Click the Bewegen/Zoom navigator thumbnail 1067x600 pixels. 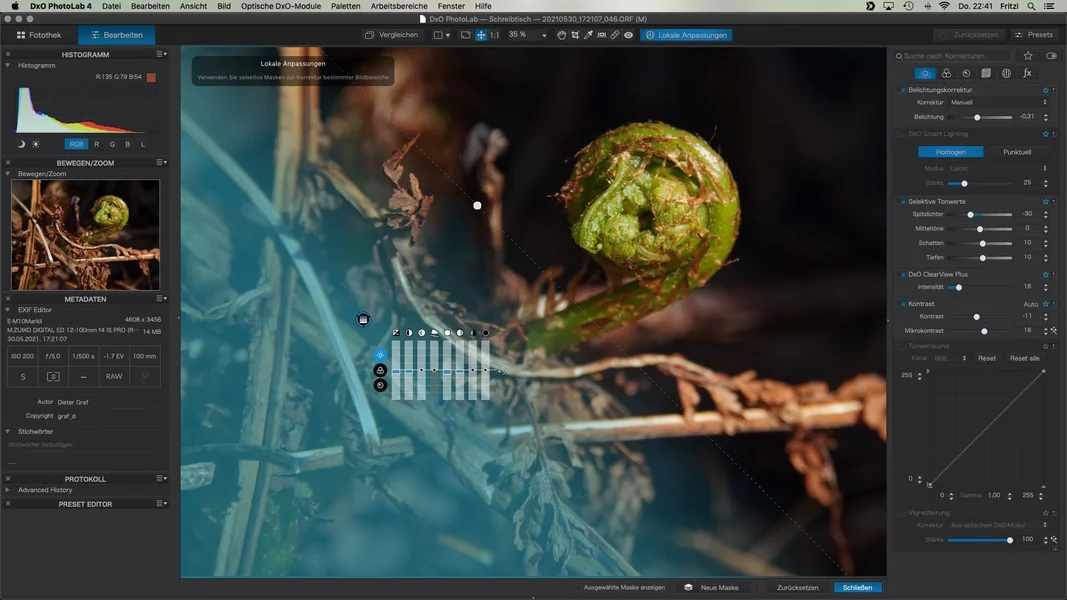[x=86, y=235]
